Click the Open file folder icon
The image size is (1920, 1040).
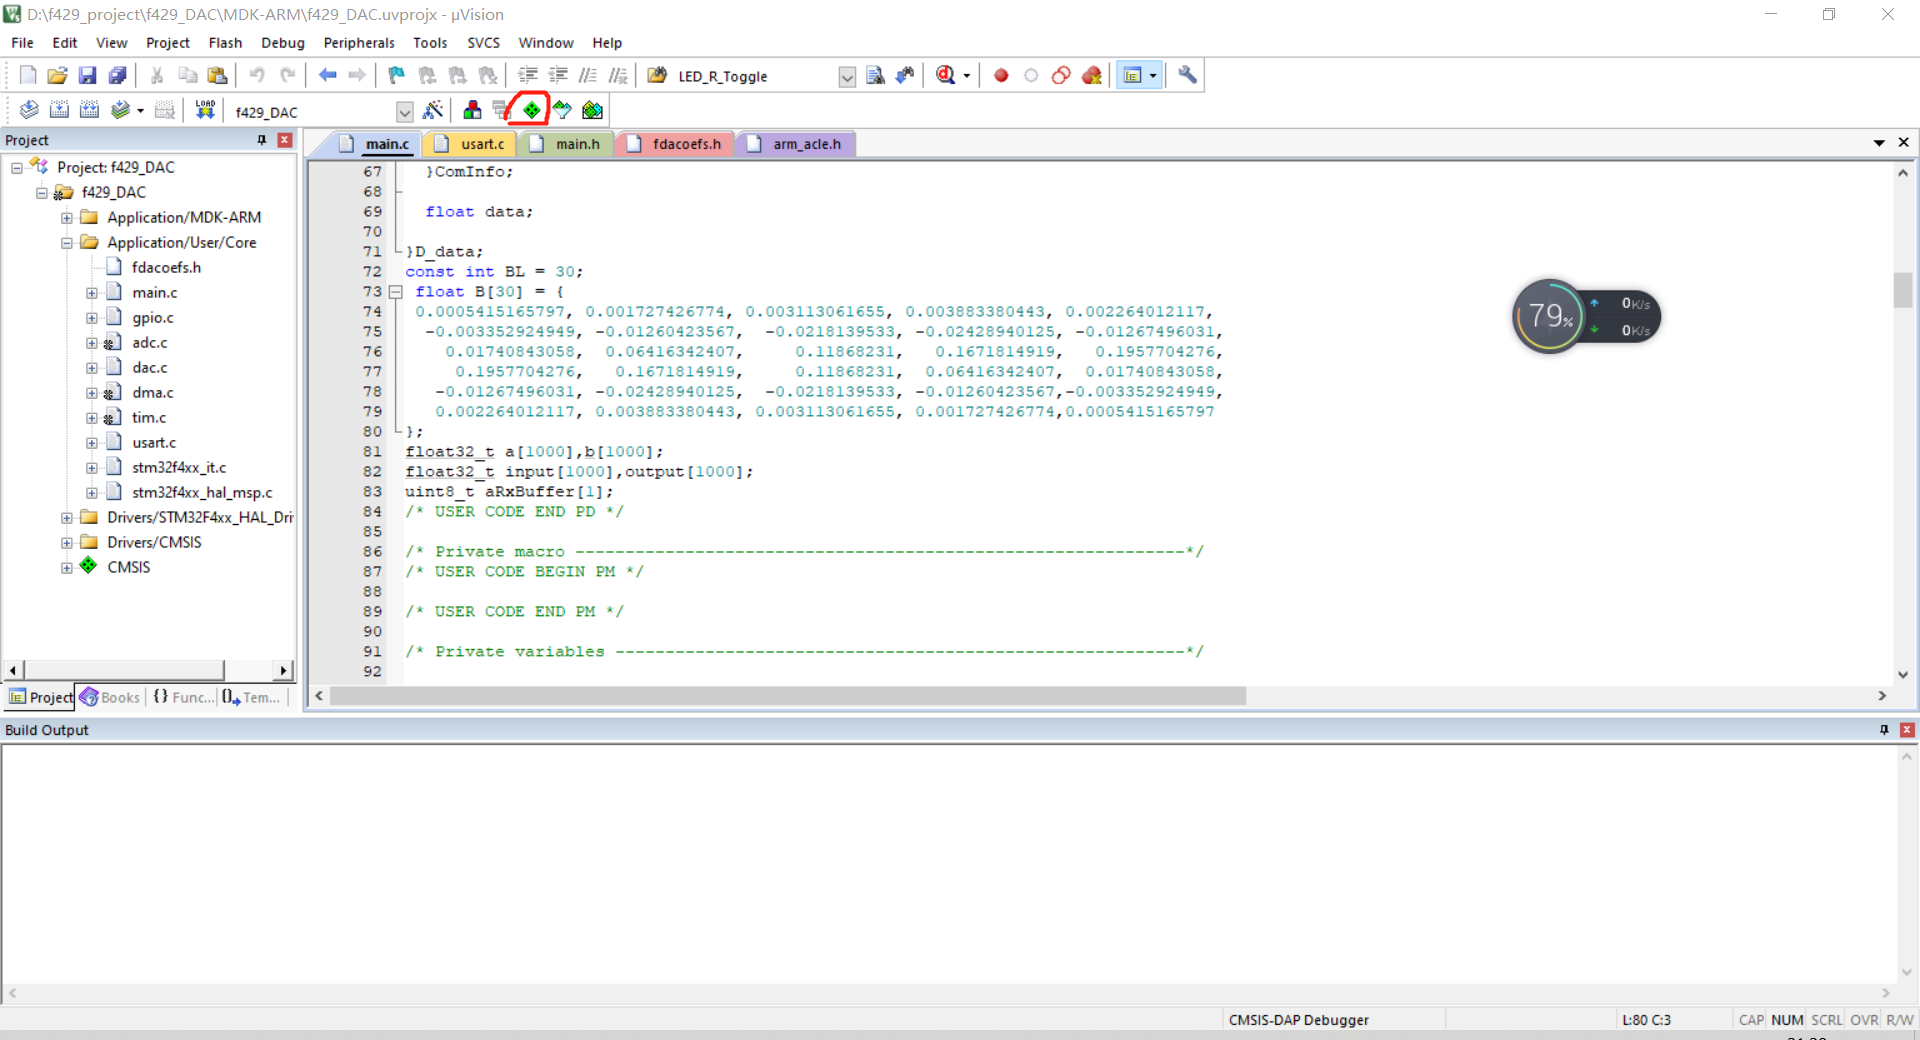[x=57, y=75]
